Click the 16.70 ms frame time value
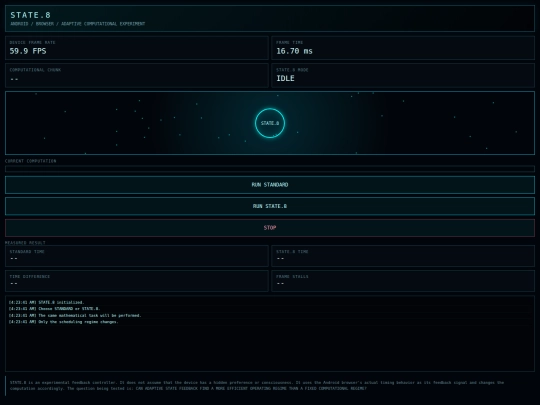The image size is (540, 405). click(294, 51)
